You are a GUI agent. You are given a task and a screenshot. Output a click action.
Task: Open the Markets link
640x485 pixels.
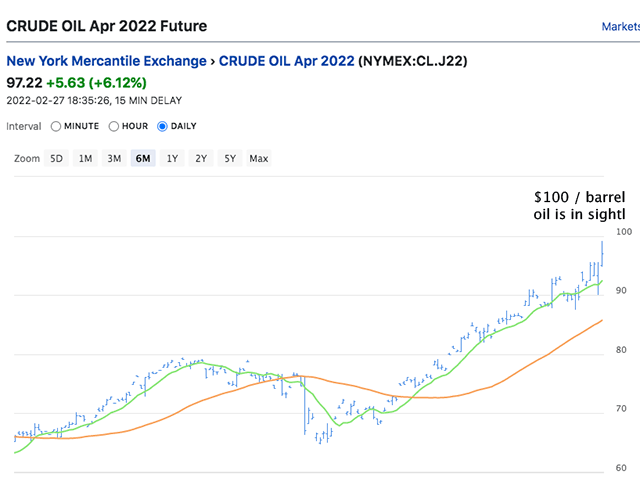click(620, 27)
